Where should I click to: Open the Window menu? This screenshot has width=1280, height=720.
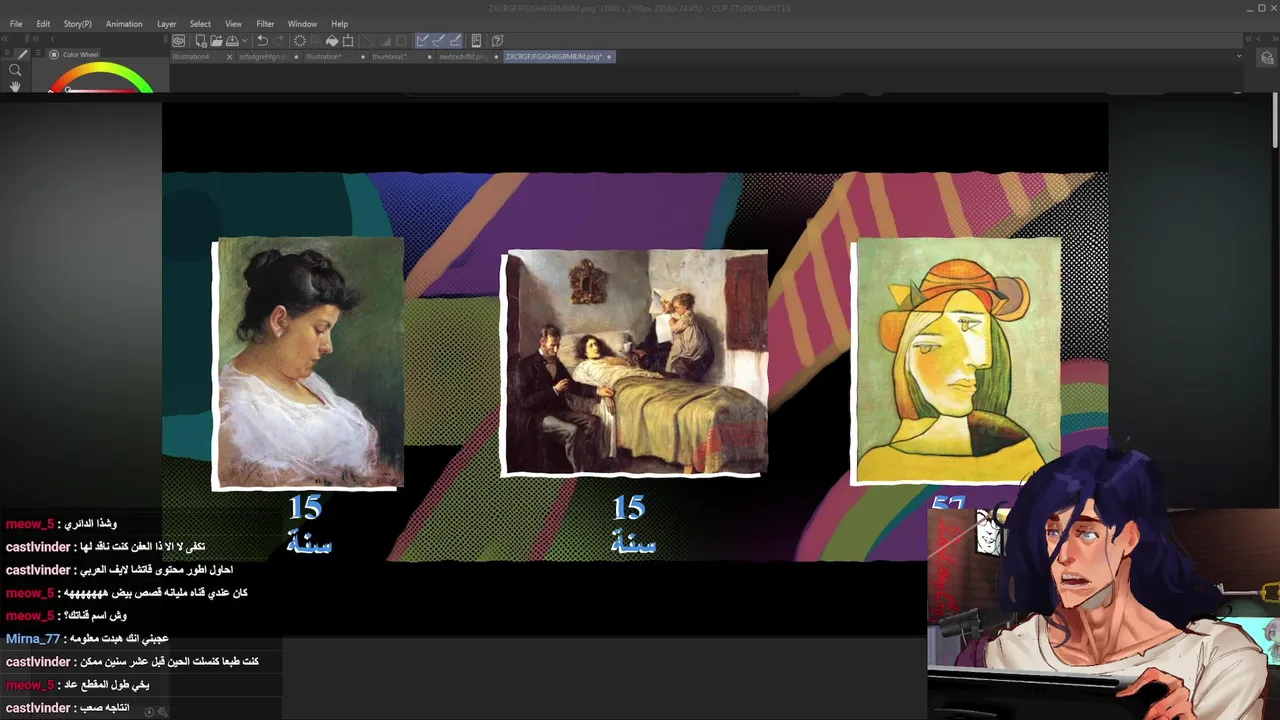(x=302, y=24)
